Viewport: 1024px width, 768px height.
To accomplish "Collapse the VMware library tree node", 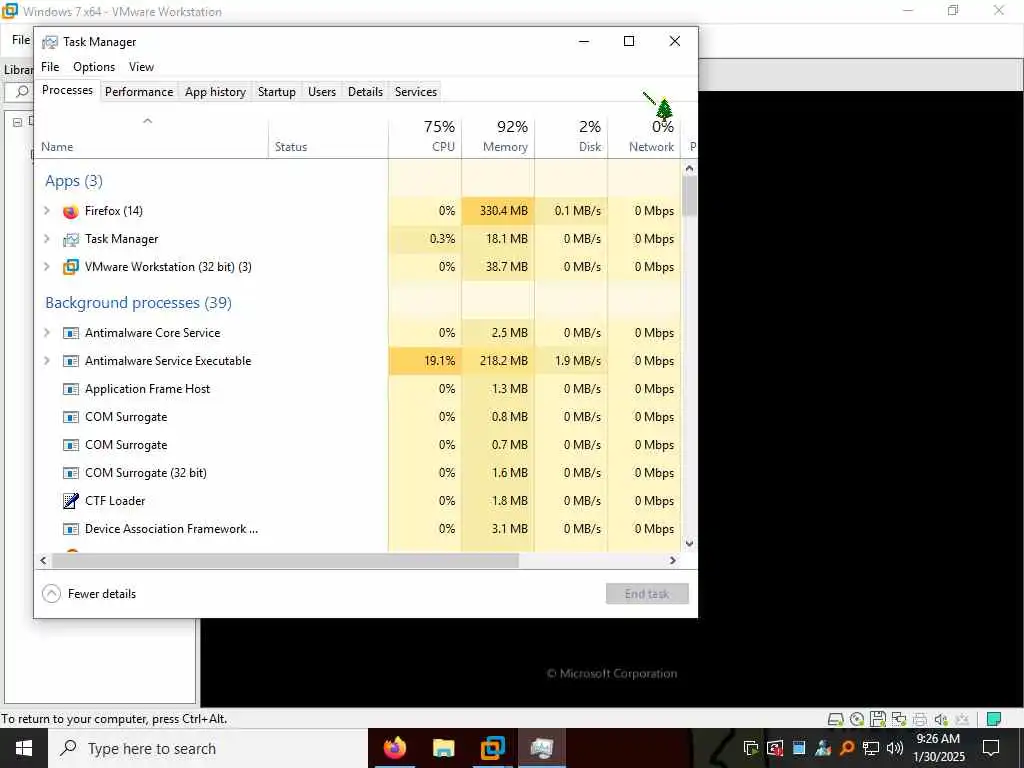I will tap(17, 122).
